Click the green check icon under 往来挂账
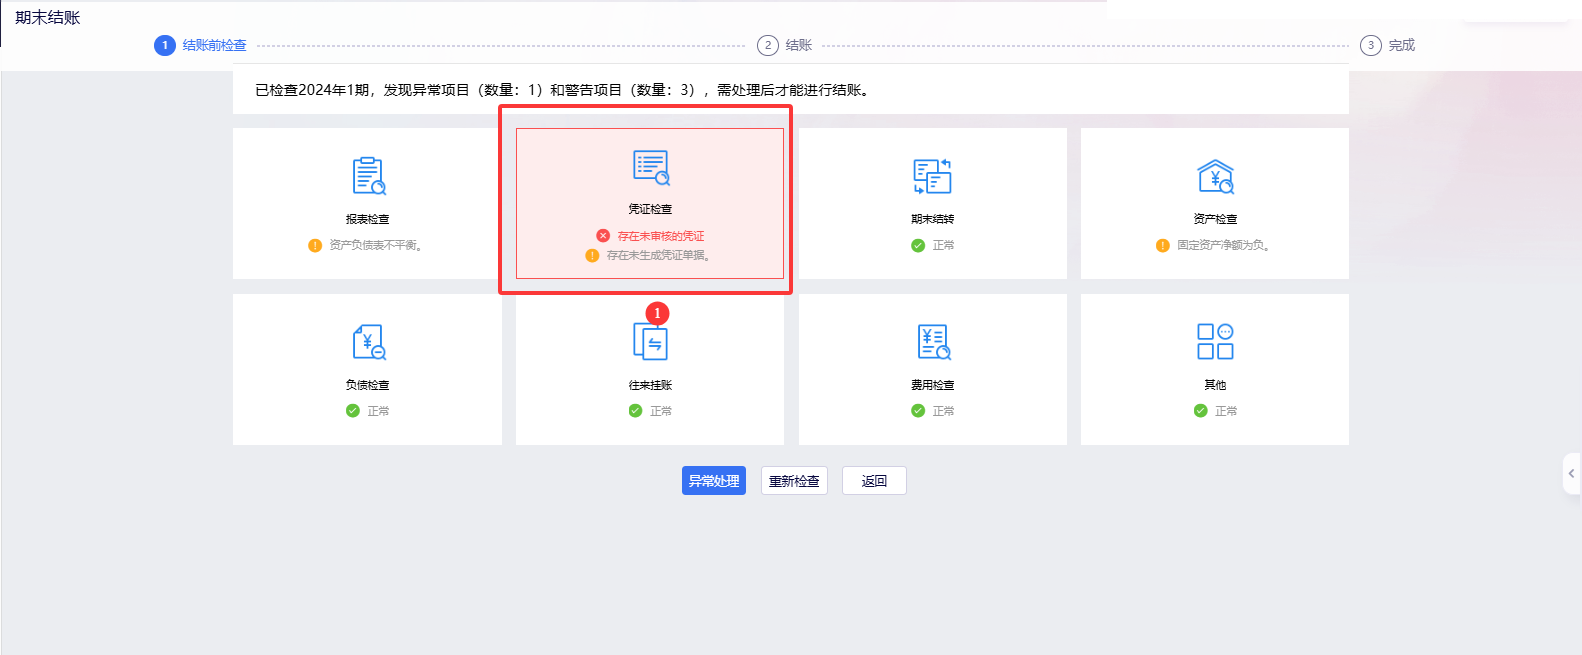The image size is (1582, 655). coord(636,411)
